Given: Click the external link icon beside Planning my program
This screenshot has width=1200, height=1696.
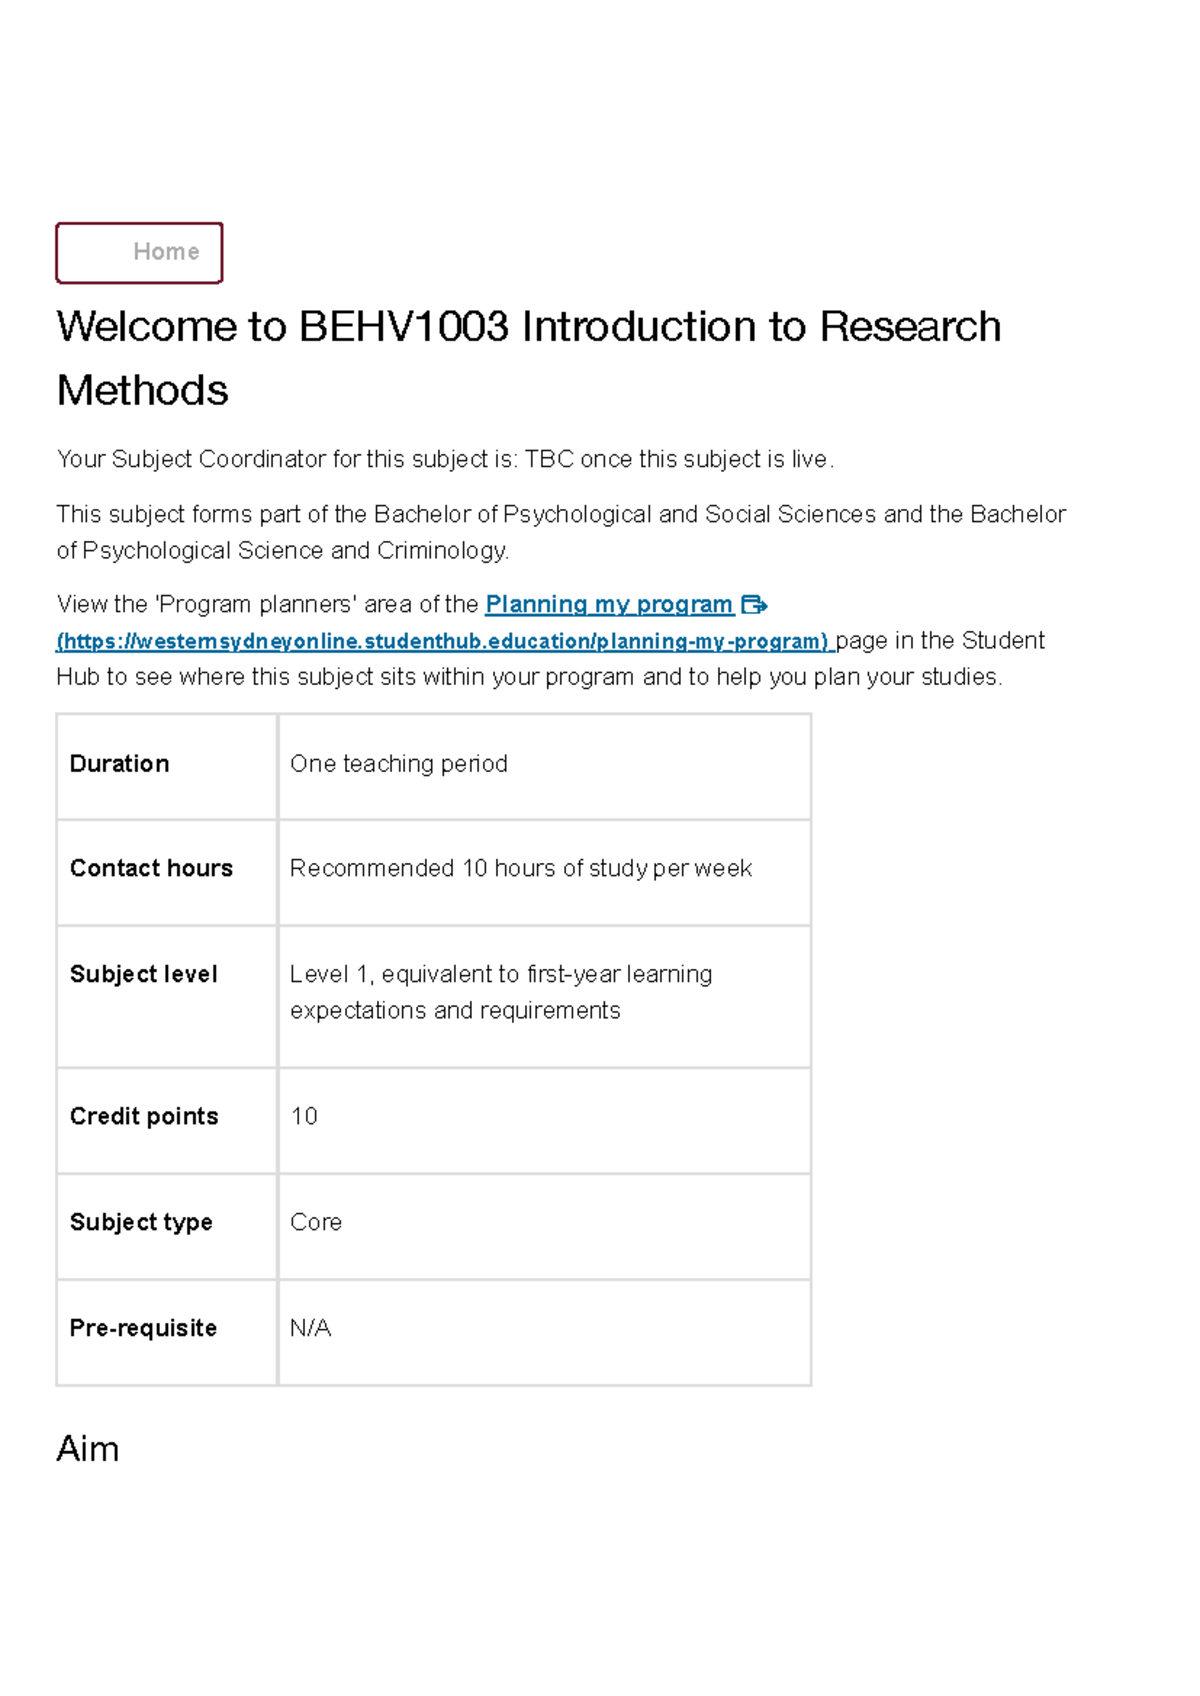Looking at the screenshot, I should pyautogui.click(x=754, y=605).
